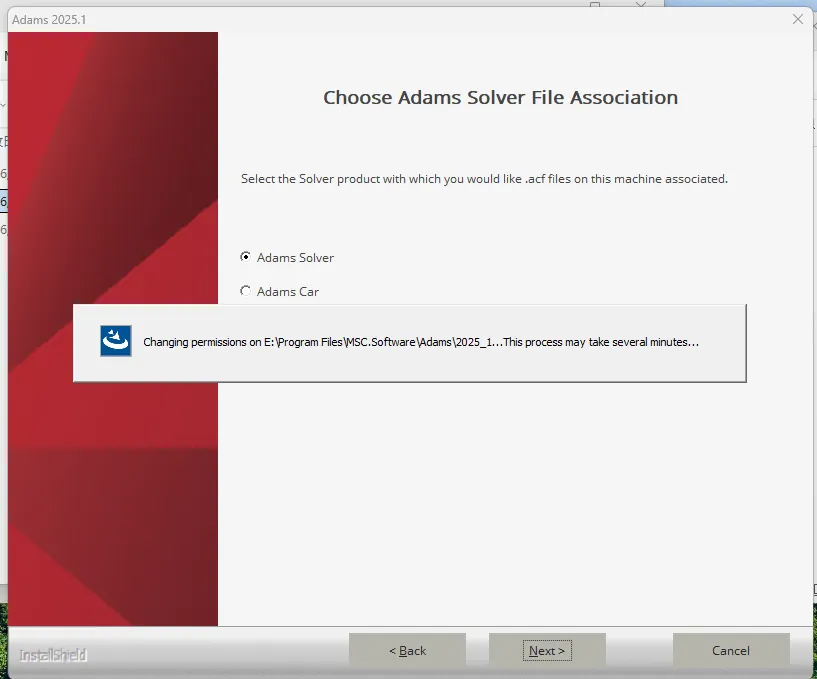
Task: Click the 'Changing permissions on E:\Program Files' message
Action: pyautogui.click(x=421, y=342)
